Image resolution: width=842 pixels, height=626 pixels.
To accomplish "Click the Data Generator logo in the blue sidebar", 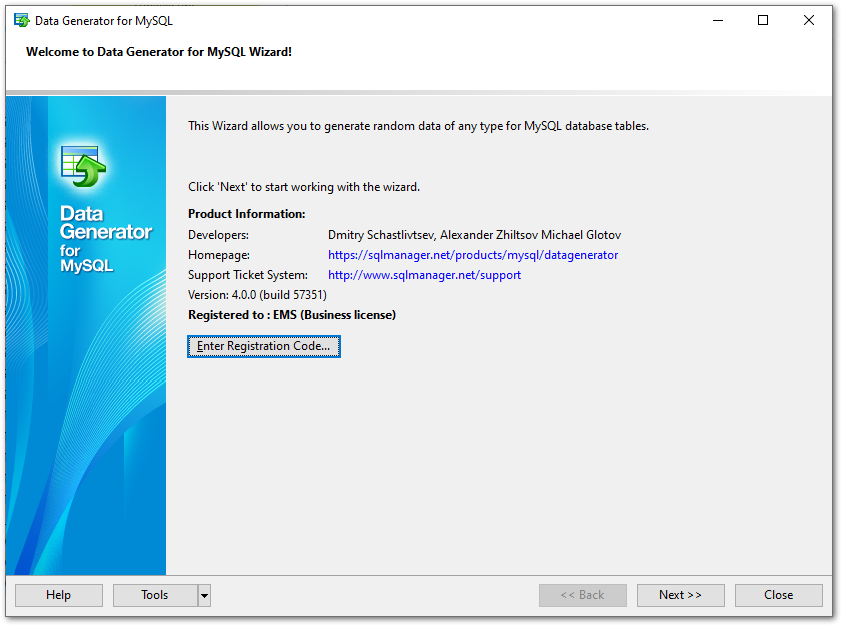I will click(x=83, y=166).
